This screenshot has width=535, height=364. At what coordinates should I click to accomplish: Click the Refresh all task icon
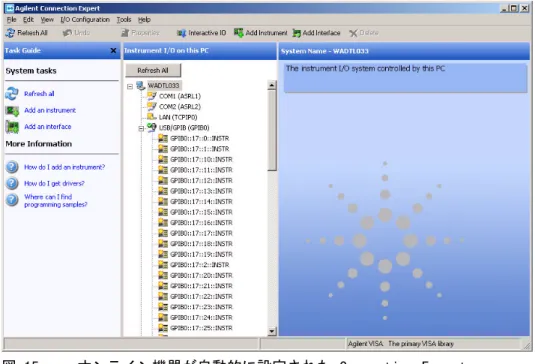(x=12, y=93)
